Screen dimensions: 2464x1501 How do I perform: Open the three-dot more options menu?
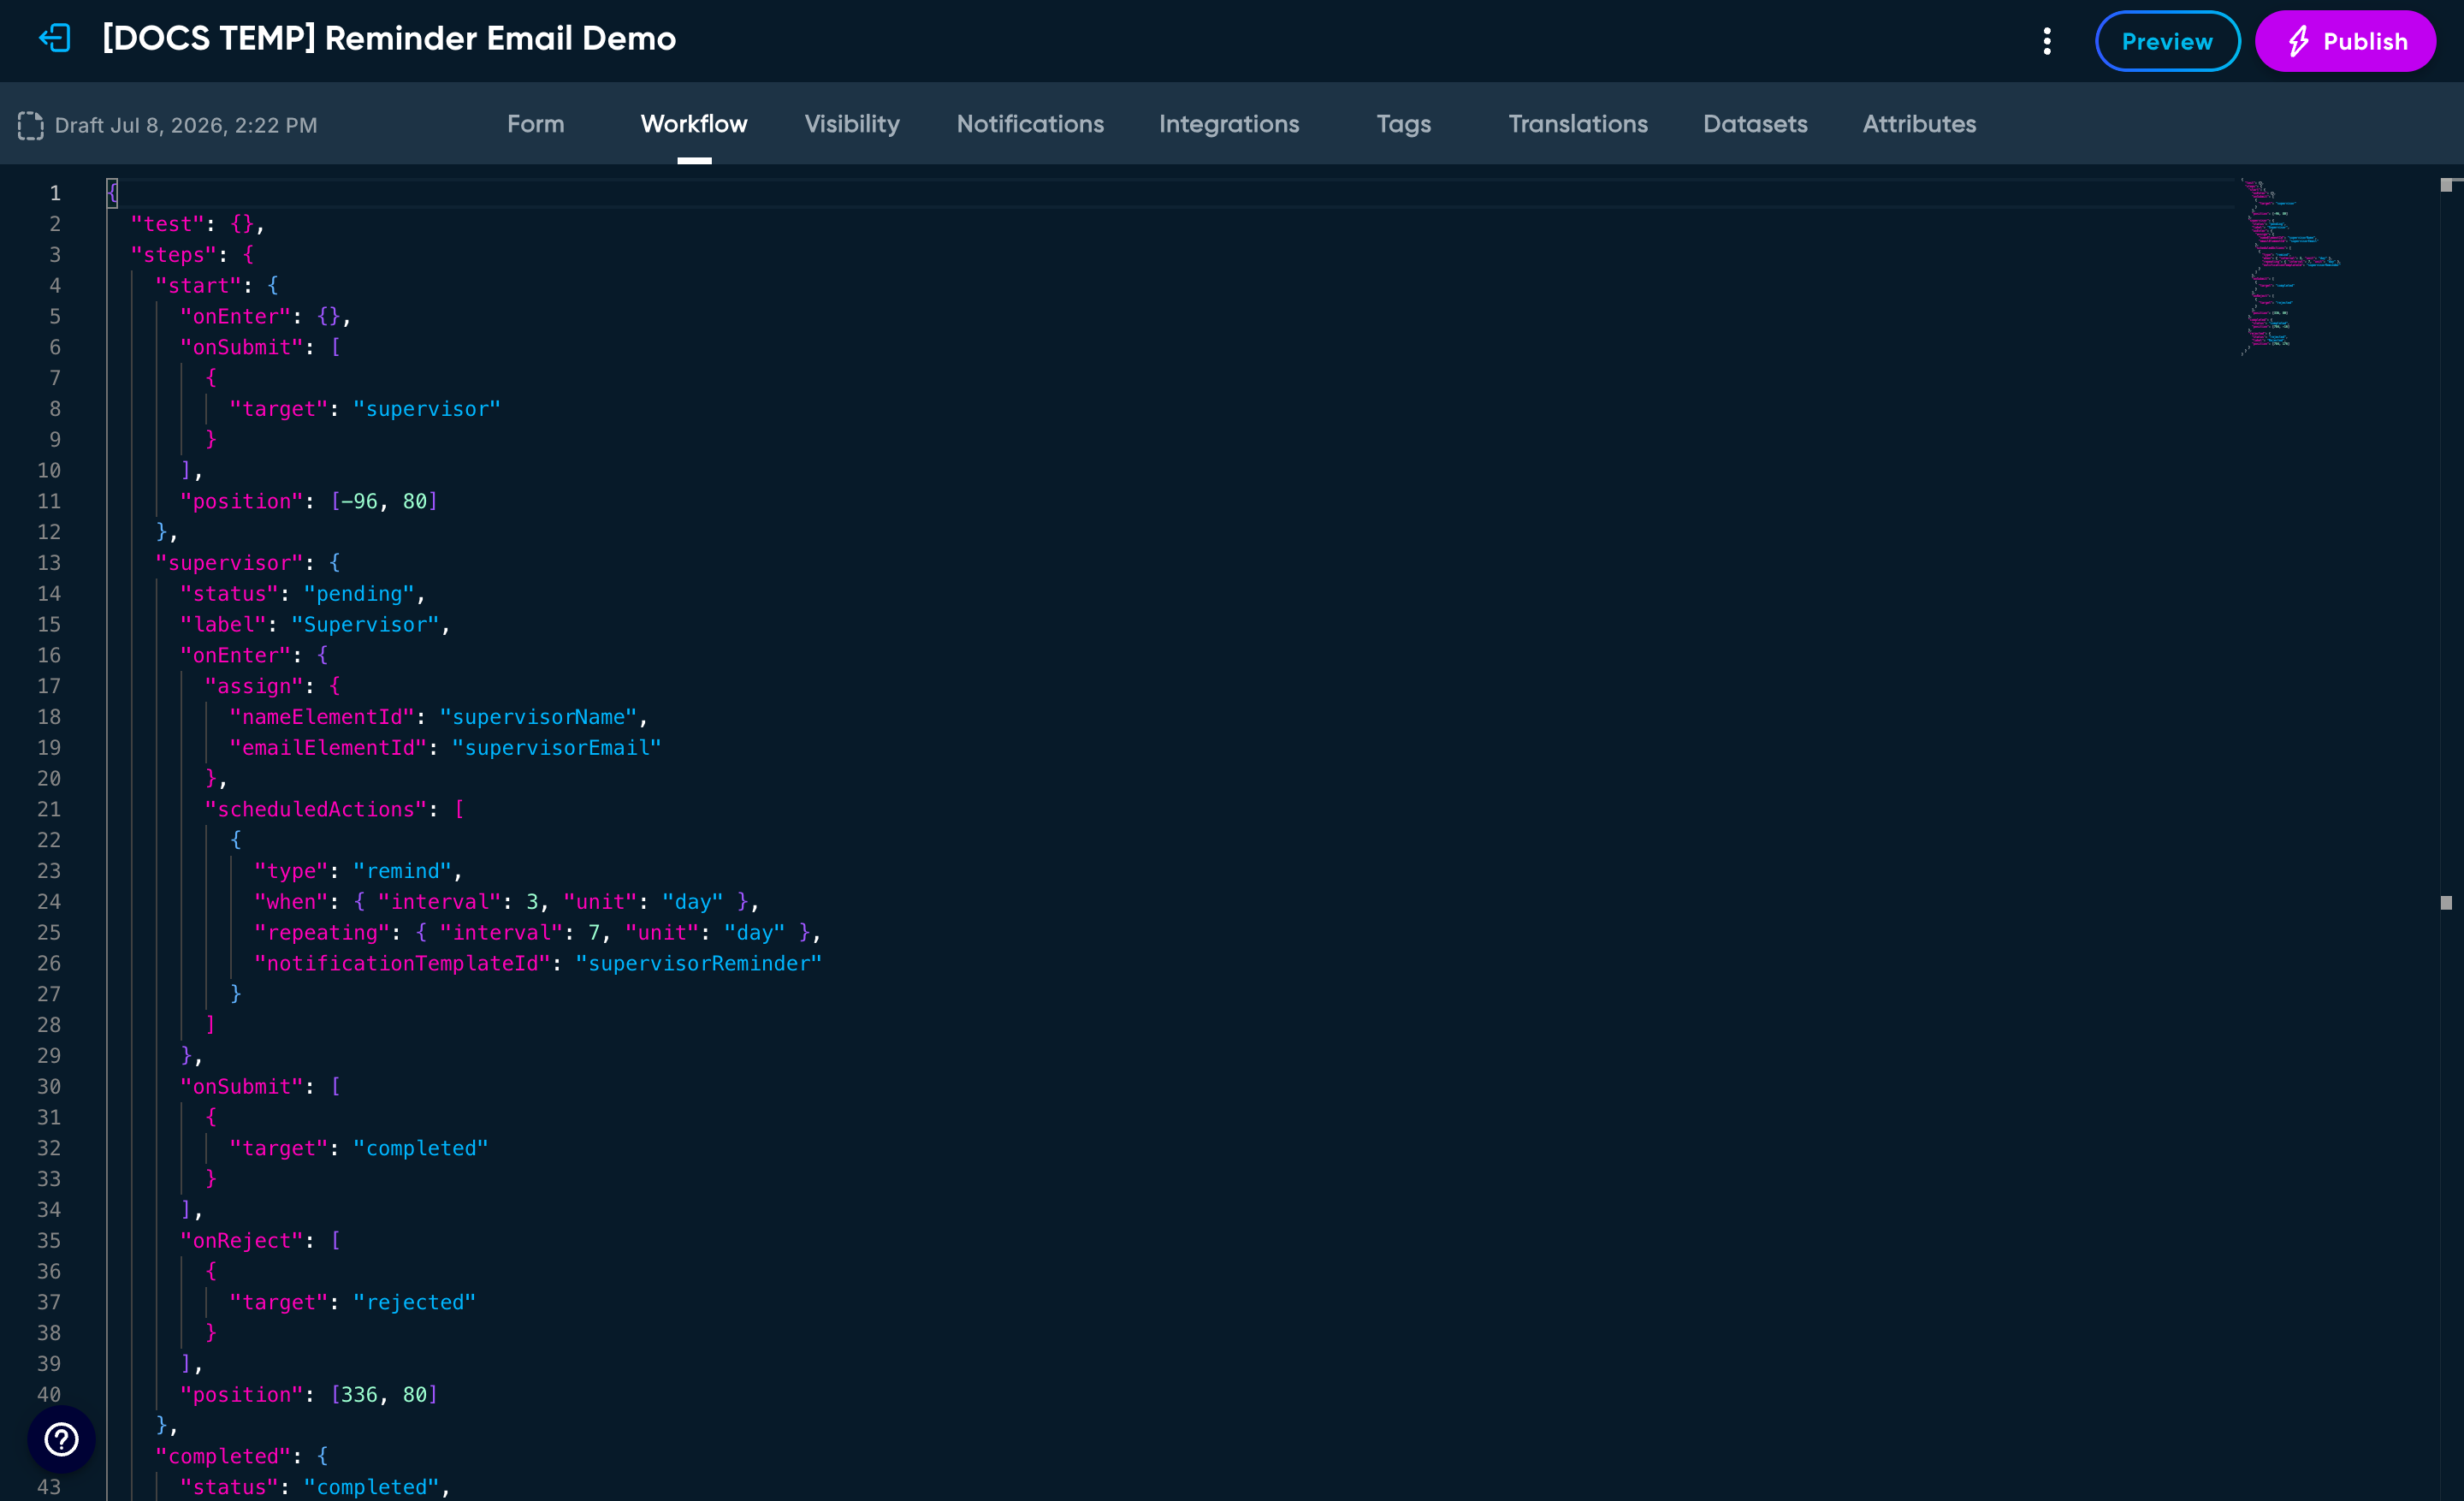click(2047, 41)
